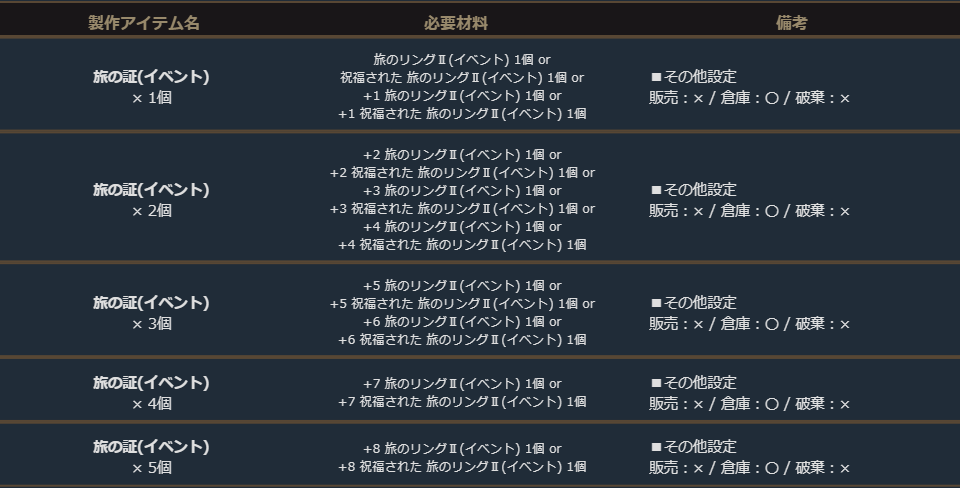Select 旅の証(イベント) in the ×4個 row

coord(151,383)
